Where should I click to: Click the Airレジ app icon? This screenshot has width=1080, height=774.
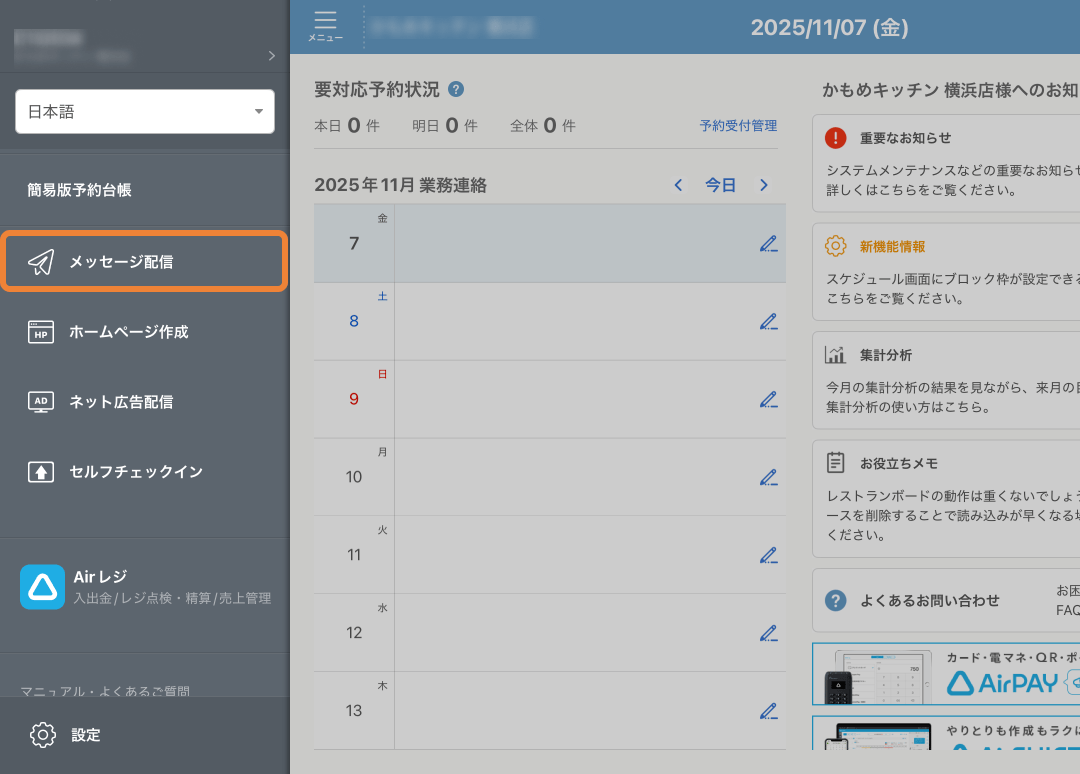pyautogui.click(x=42, y=587)
